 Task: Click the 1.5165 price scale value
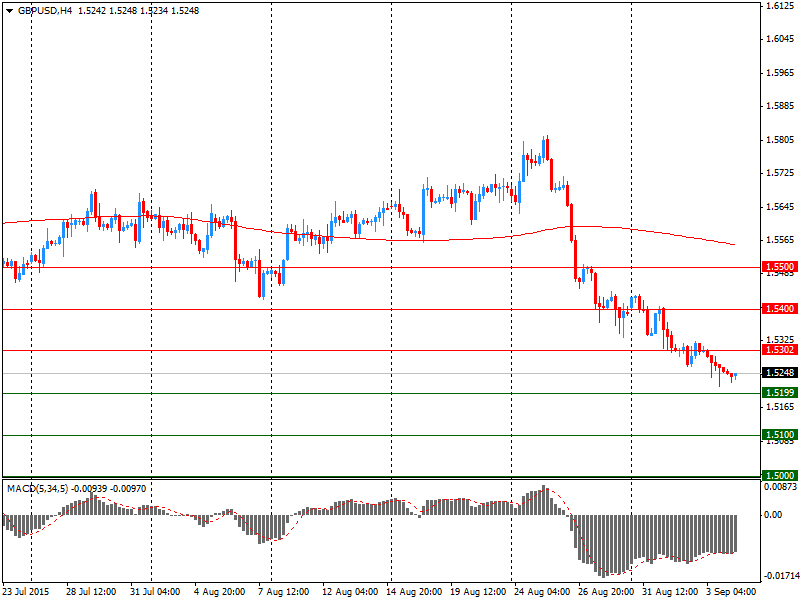click(x=780, y=407)
